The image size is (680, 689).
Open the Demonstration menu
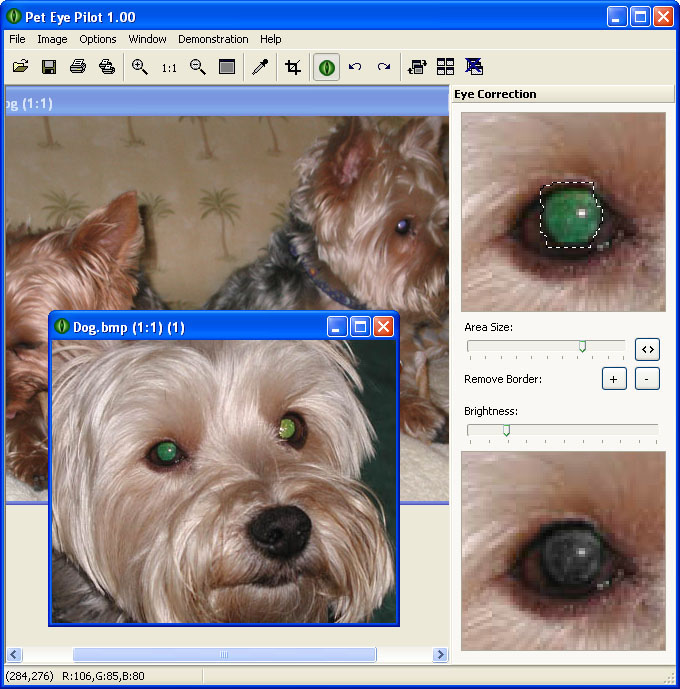click(x=213, y=39)
